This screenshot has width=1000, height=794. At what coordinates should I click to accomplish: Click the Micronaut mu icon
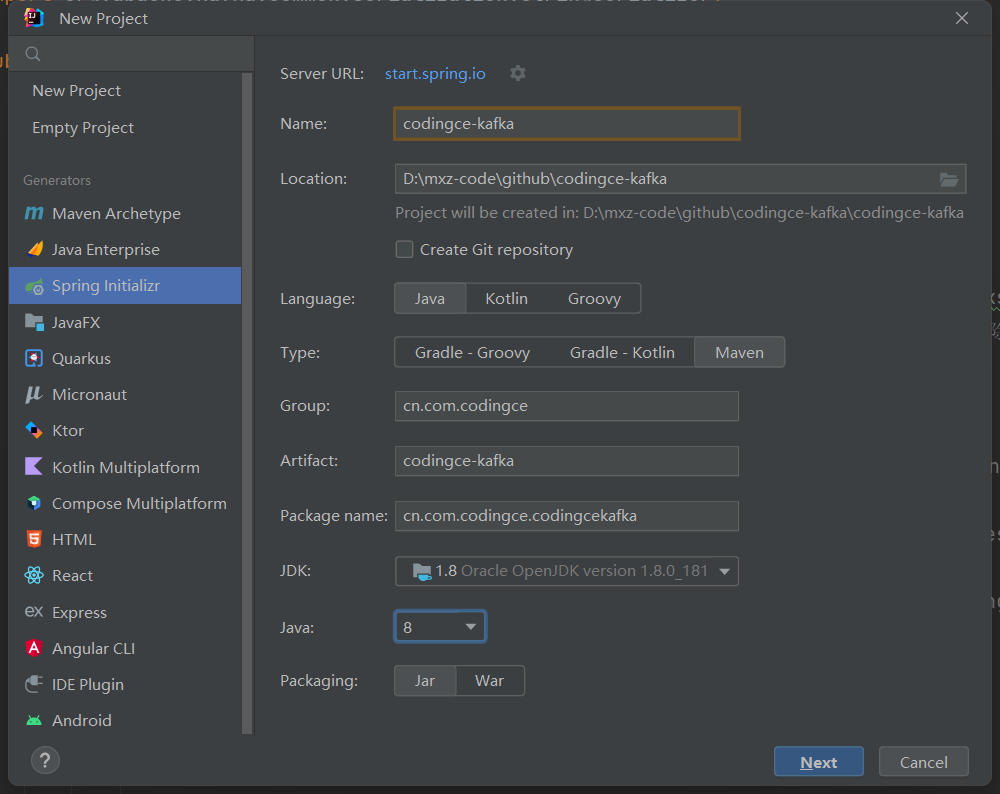tap(34, 395)
